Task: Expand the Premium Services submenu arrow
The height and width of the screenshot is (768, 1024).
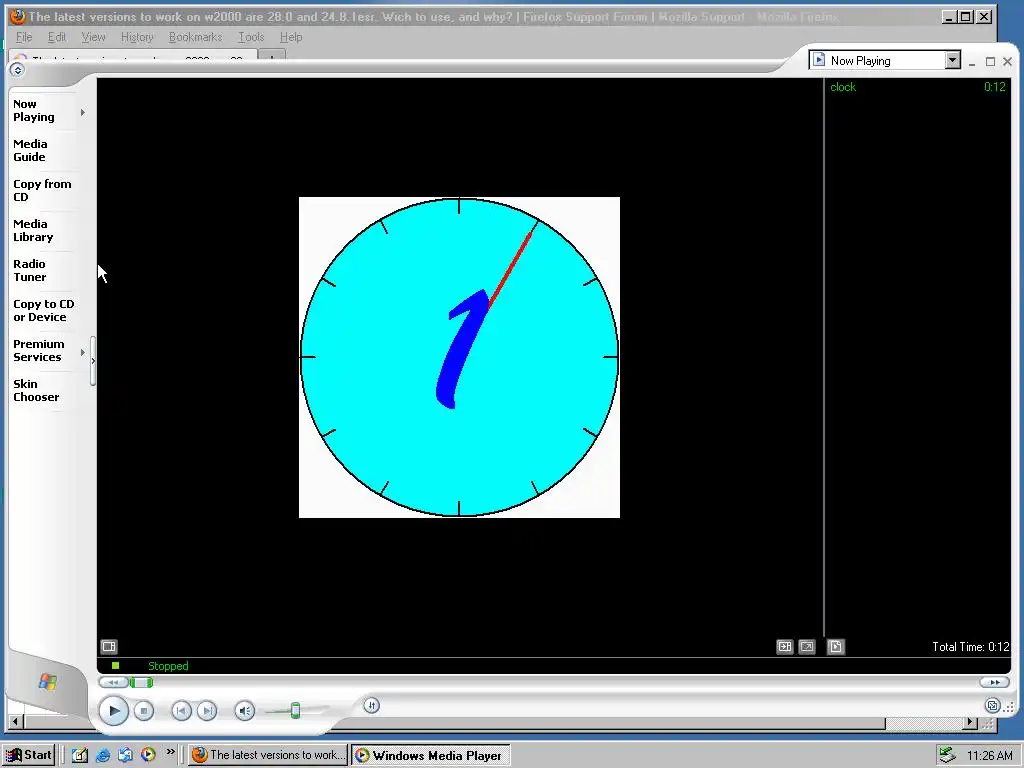Action: (83, 353)
